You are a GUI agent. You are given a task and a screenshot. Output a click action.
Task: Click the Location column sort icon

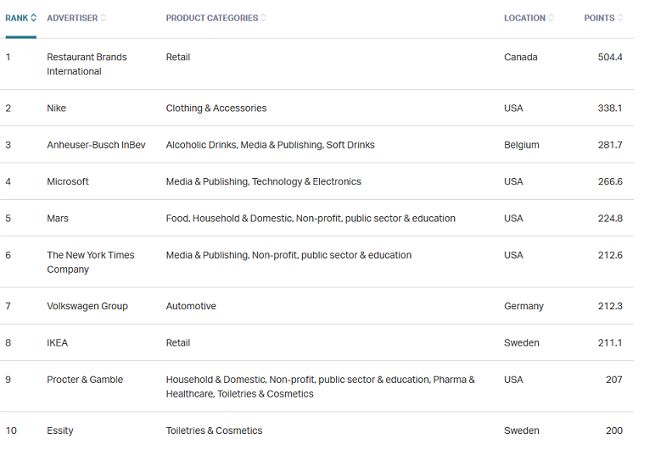click(x=552, y=18)
